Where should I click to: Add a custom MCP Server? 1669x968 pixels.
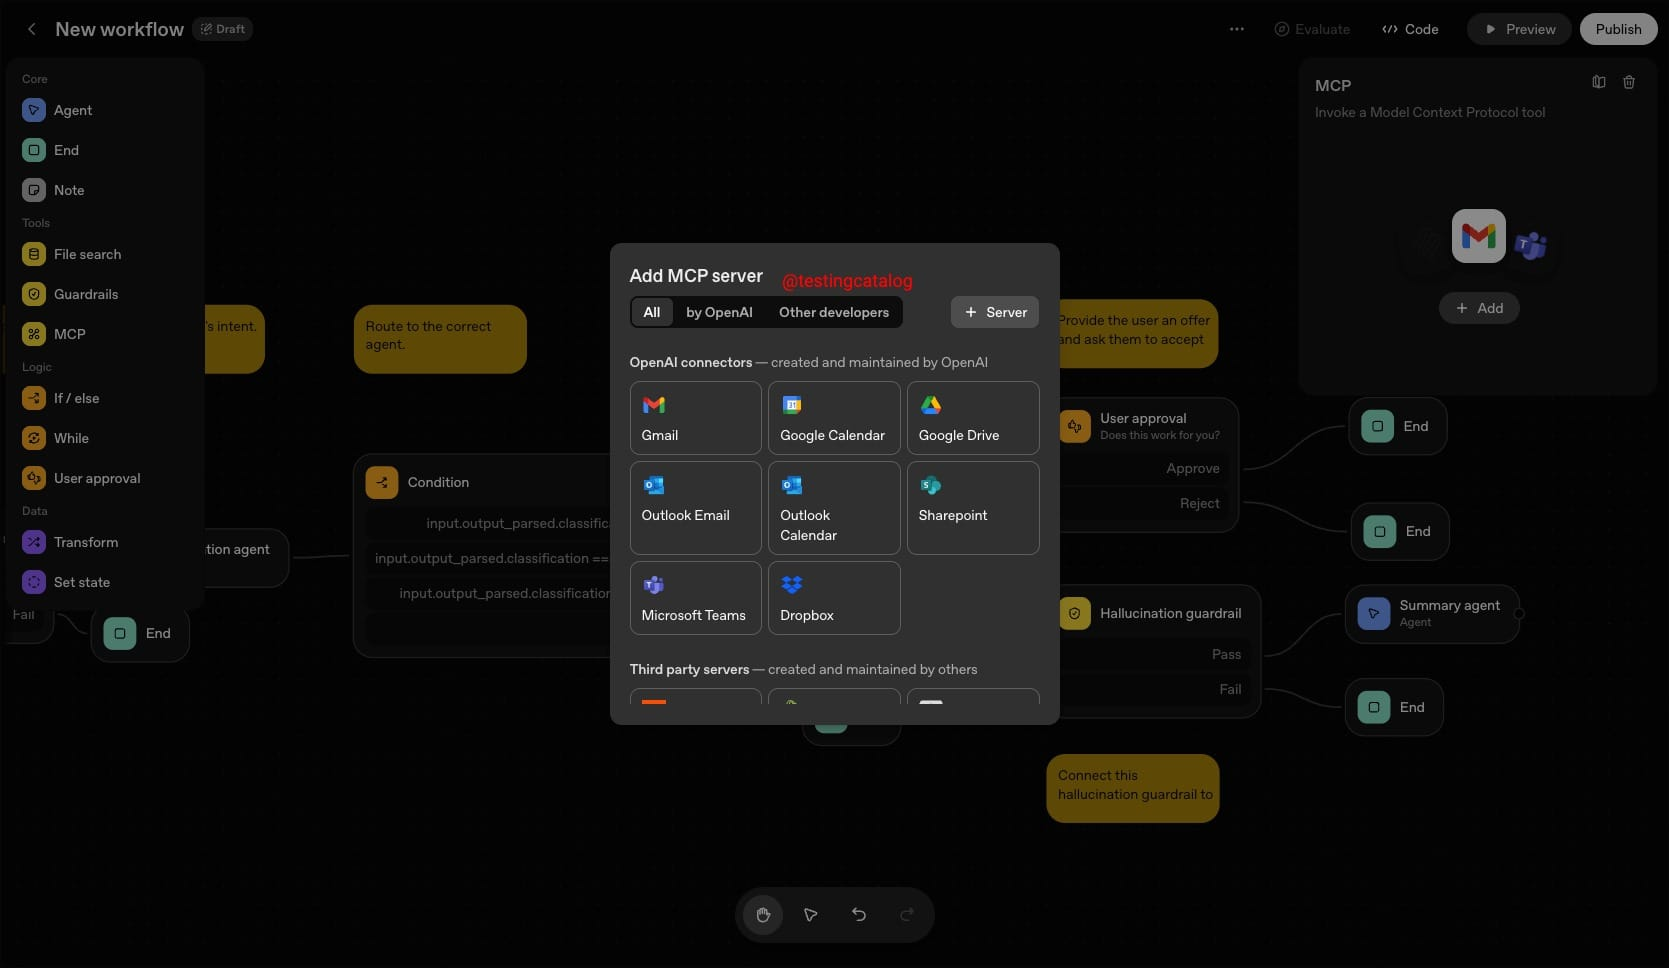tap(994, 312)
